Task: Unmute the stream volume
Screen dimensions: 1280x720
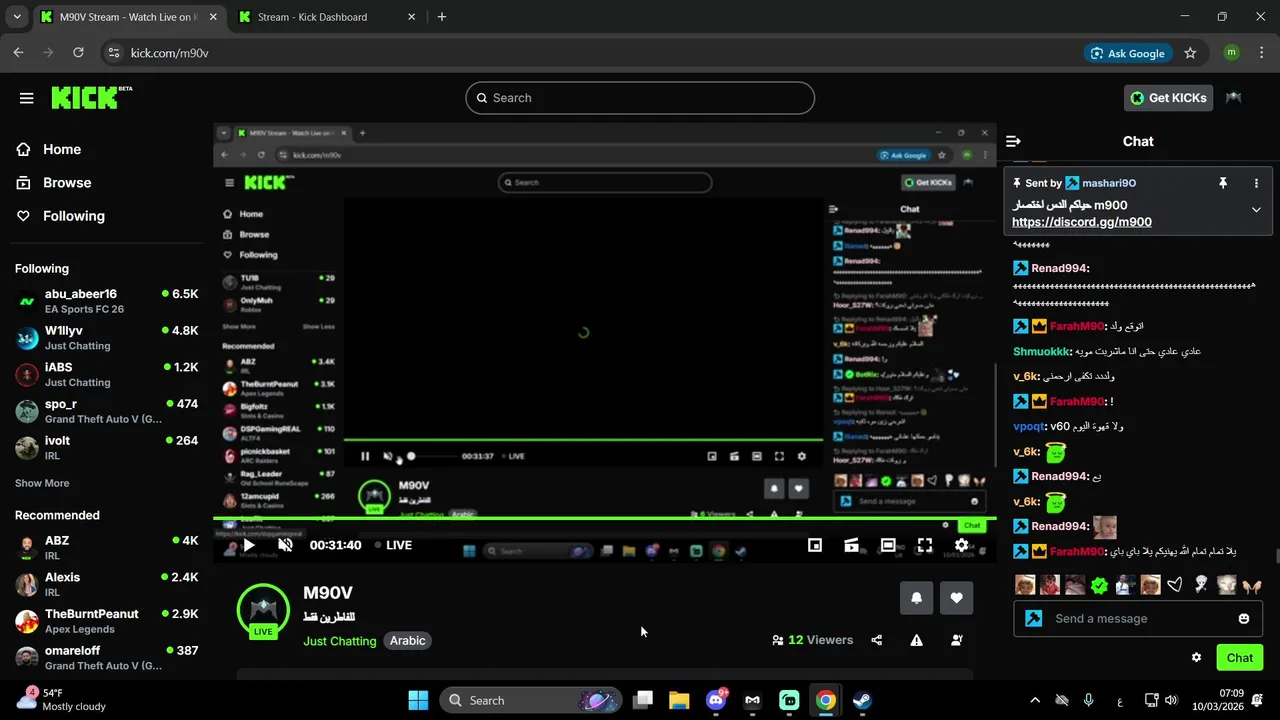Action: click(x=285, y=545)
